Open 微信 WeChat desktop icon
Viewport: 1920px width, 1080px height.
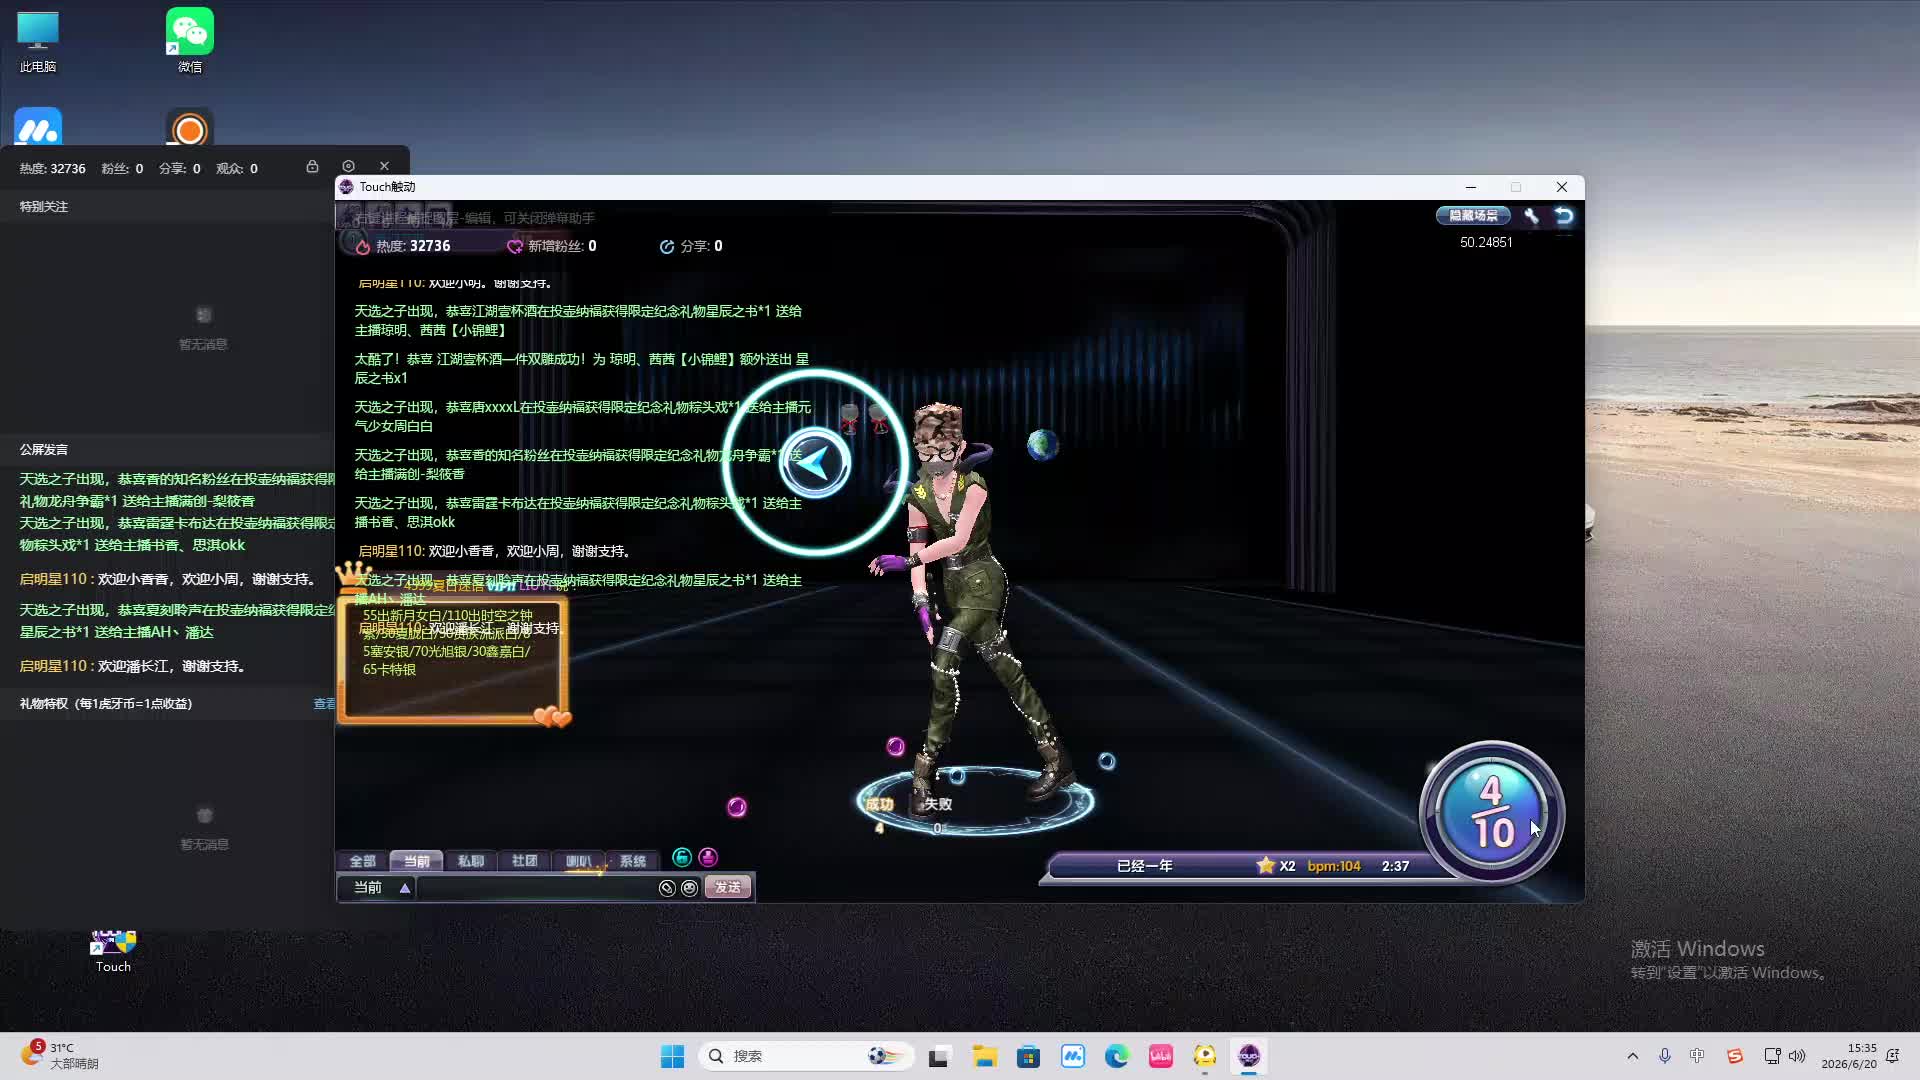(x=190, y=42)
